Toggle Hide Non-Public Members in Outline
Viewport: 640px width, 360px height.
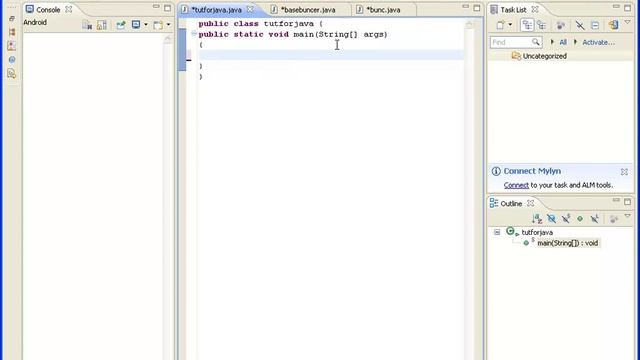(580, 219)
